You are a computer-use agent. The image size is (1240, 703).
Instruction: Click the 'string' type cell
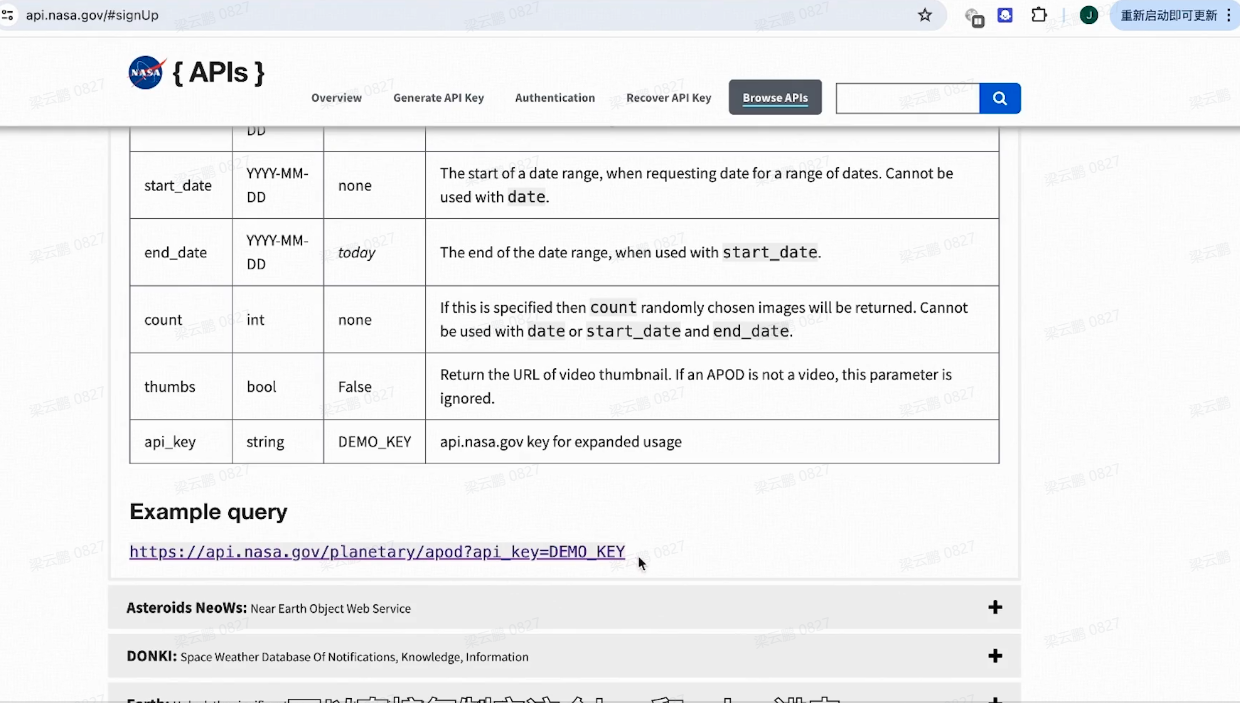click(x=278, y=442)
